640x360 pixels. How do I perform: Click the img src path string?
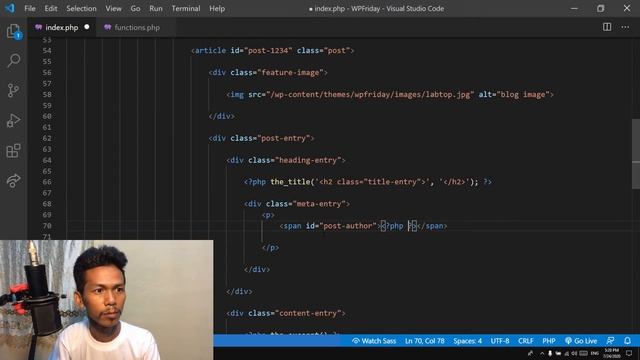370,94
